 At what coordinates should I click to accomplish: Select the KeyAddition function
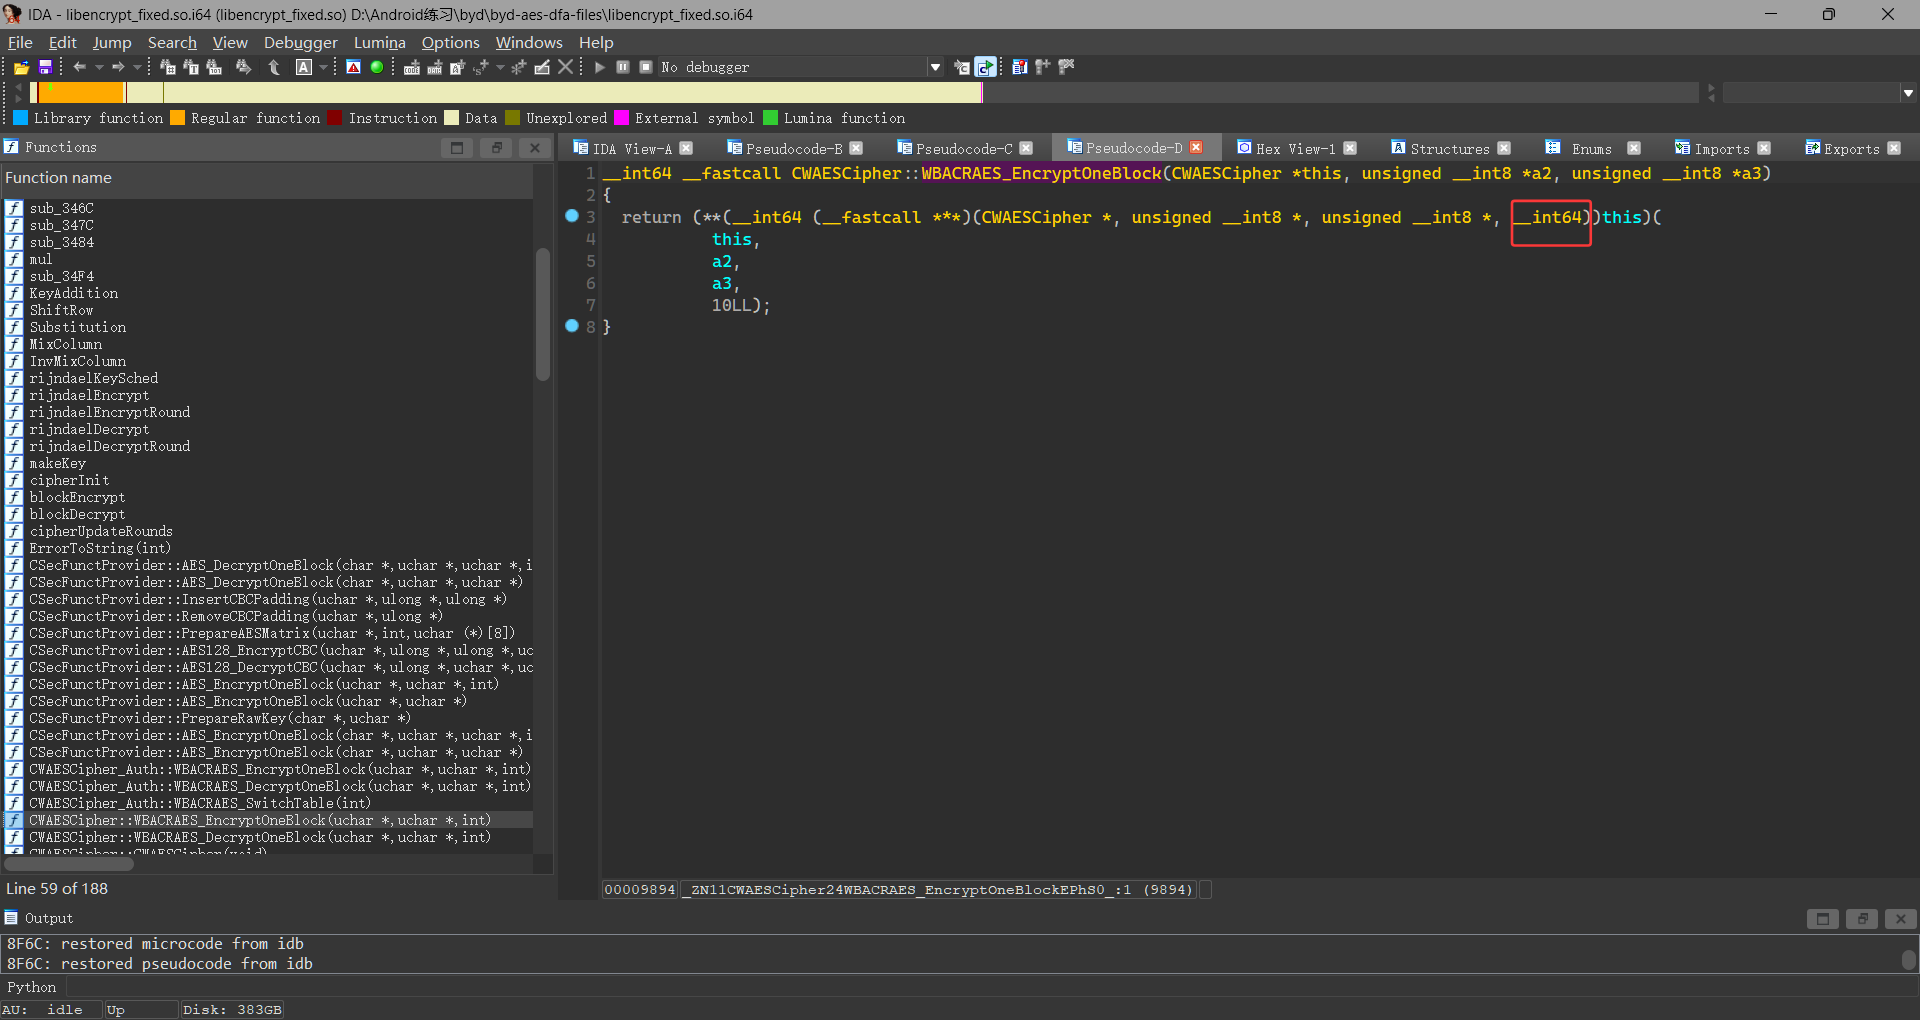(73, 293)
